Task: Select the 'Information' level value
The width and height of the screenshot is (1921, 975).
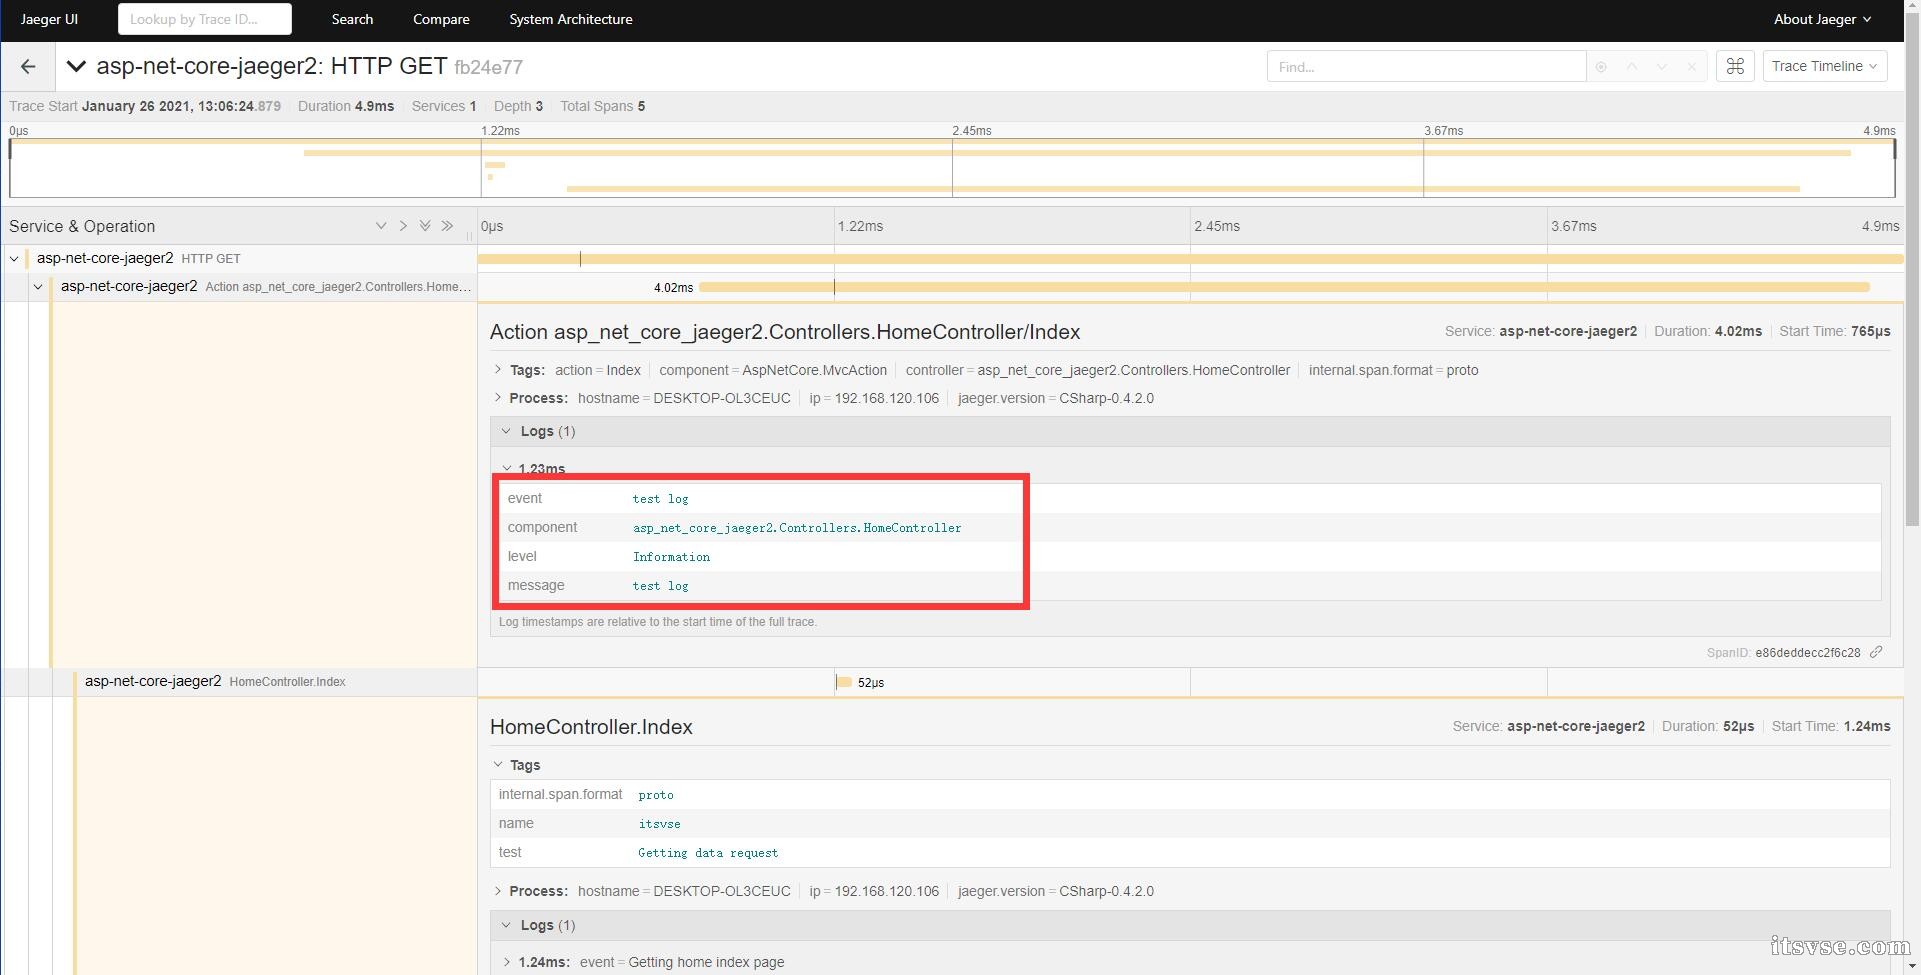Action: point(671,557)
